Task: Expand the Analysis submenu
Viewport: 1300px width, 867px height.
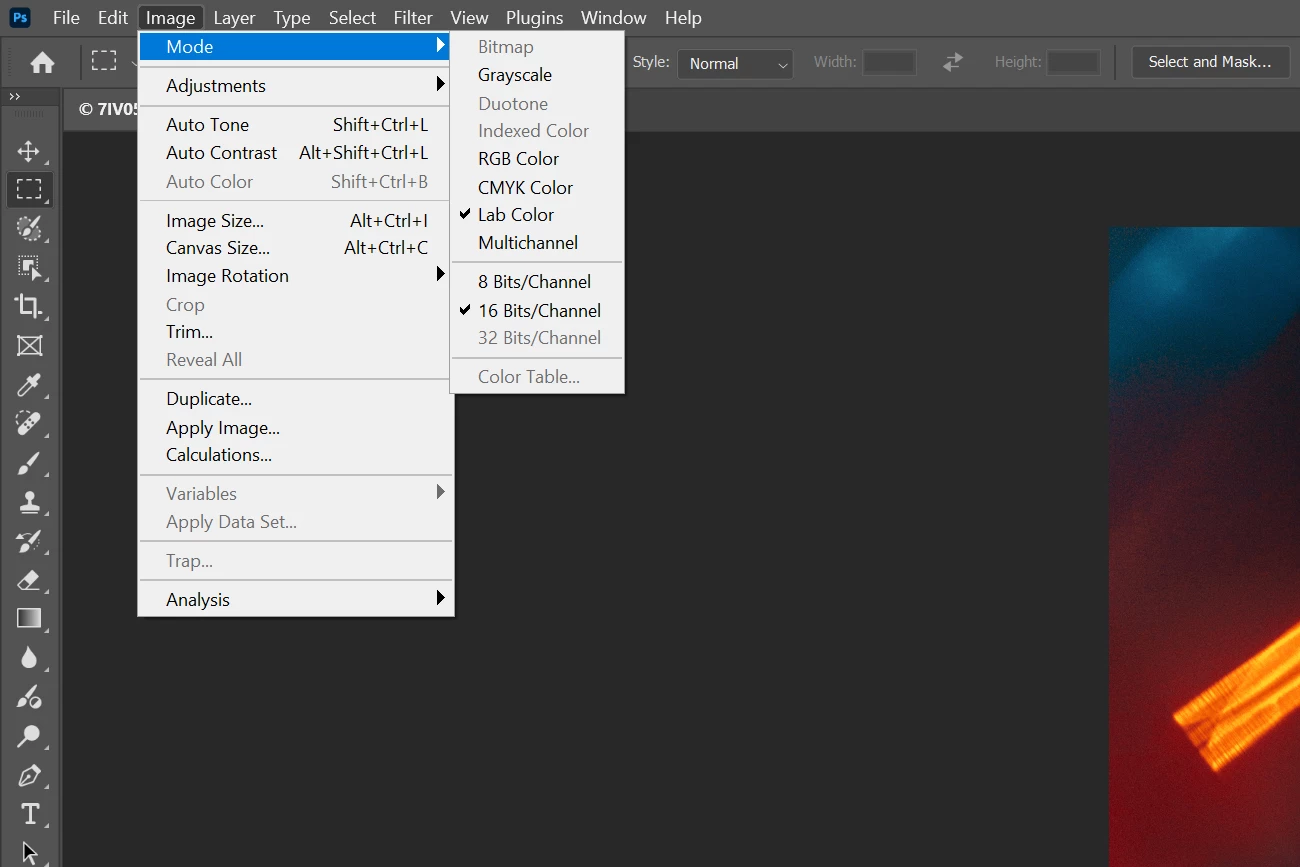Action: (296, 599)
